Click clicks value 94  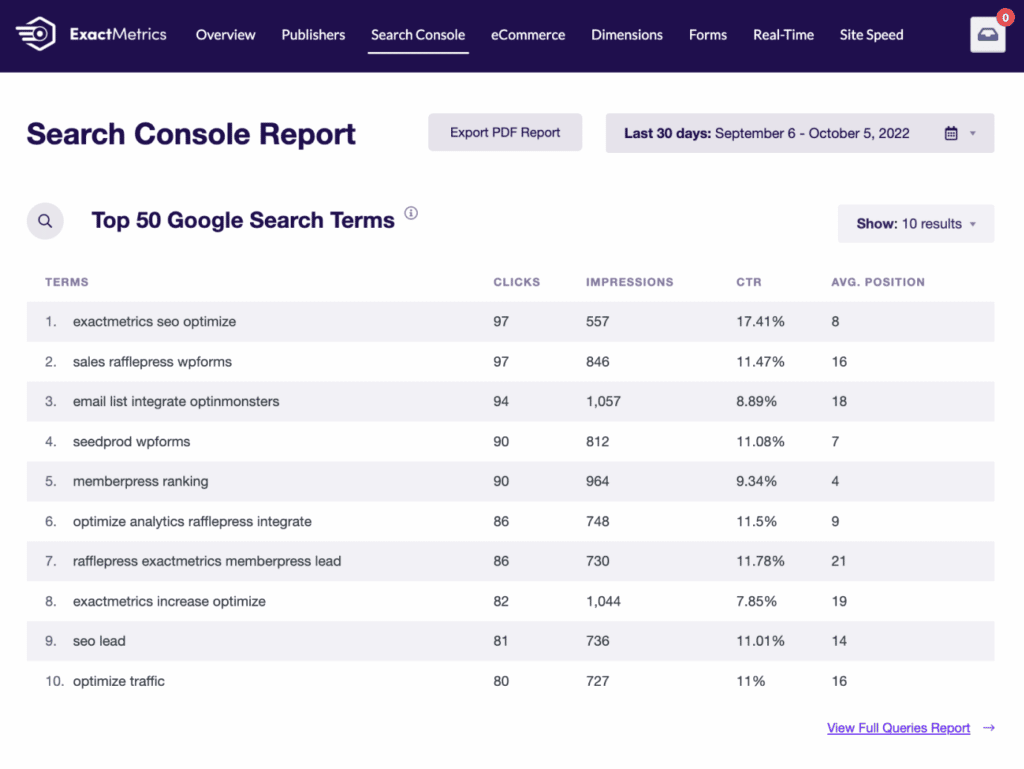click(x=501, y=401)
